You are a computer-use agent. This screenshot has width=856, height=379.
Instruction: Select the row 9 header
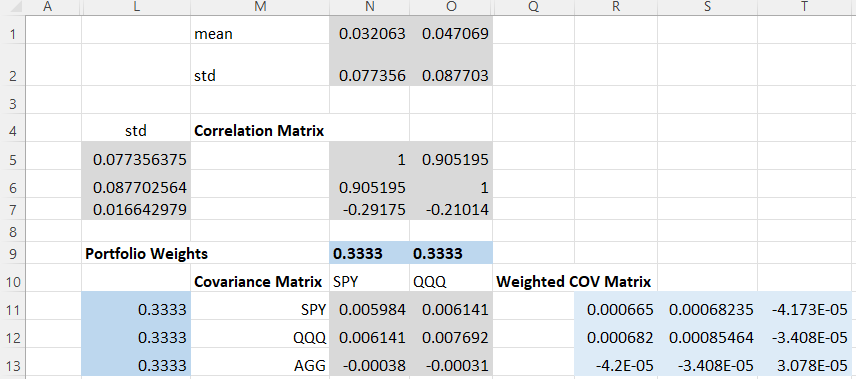pos(13,254)
